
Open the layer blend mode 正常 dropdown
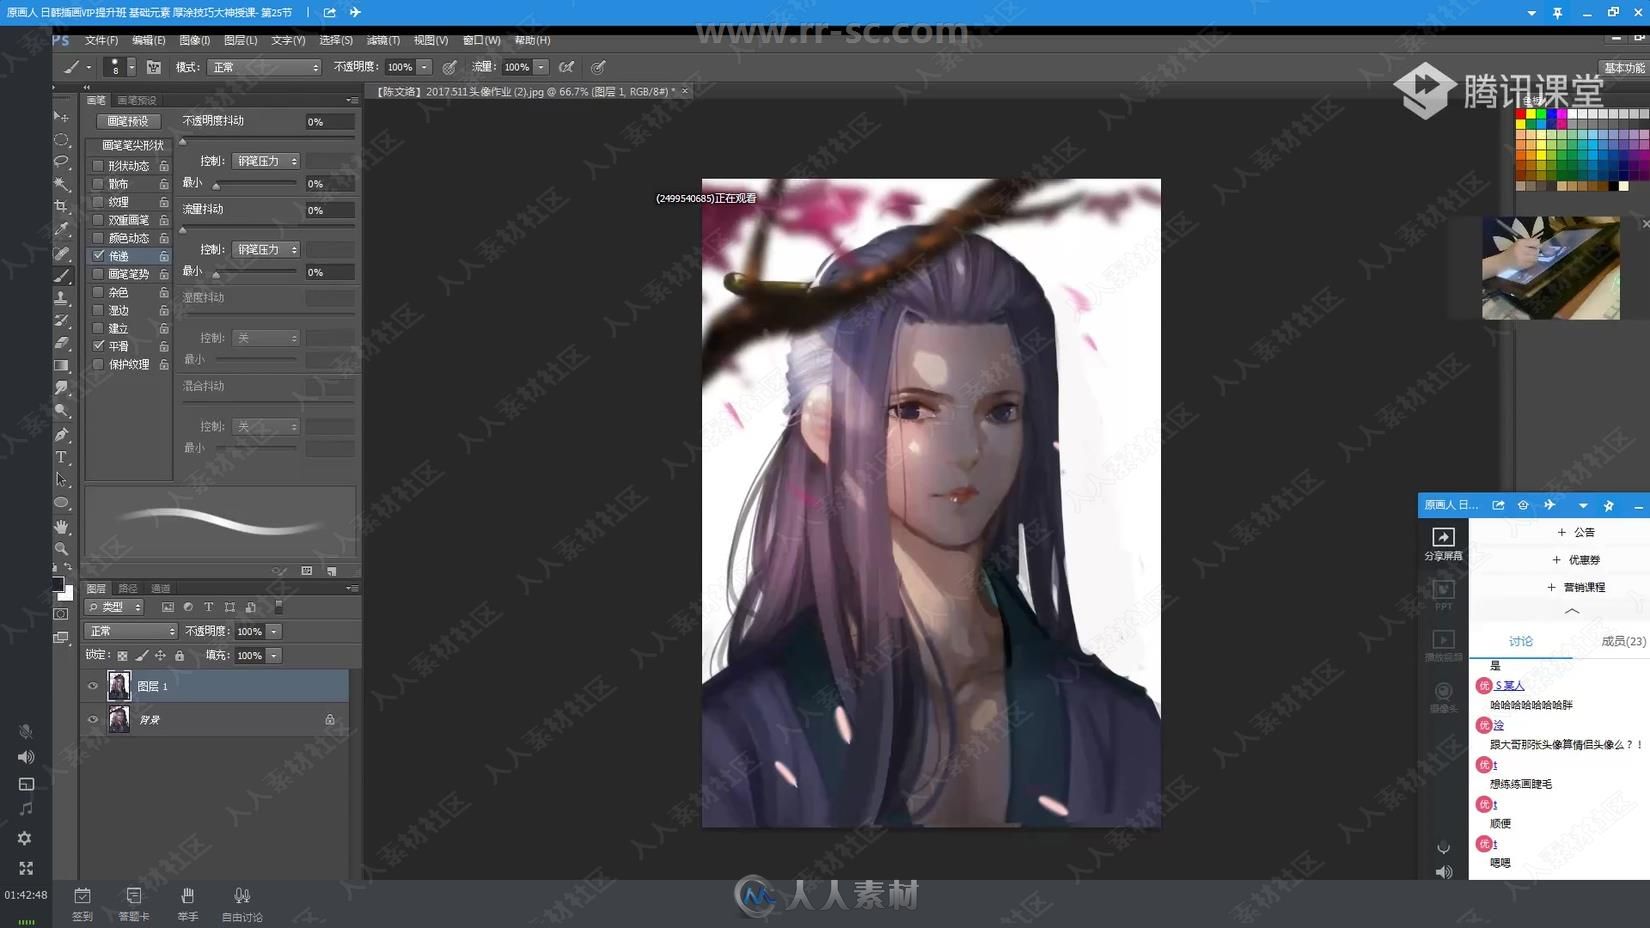(x=131, y=631)
